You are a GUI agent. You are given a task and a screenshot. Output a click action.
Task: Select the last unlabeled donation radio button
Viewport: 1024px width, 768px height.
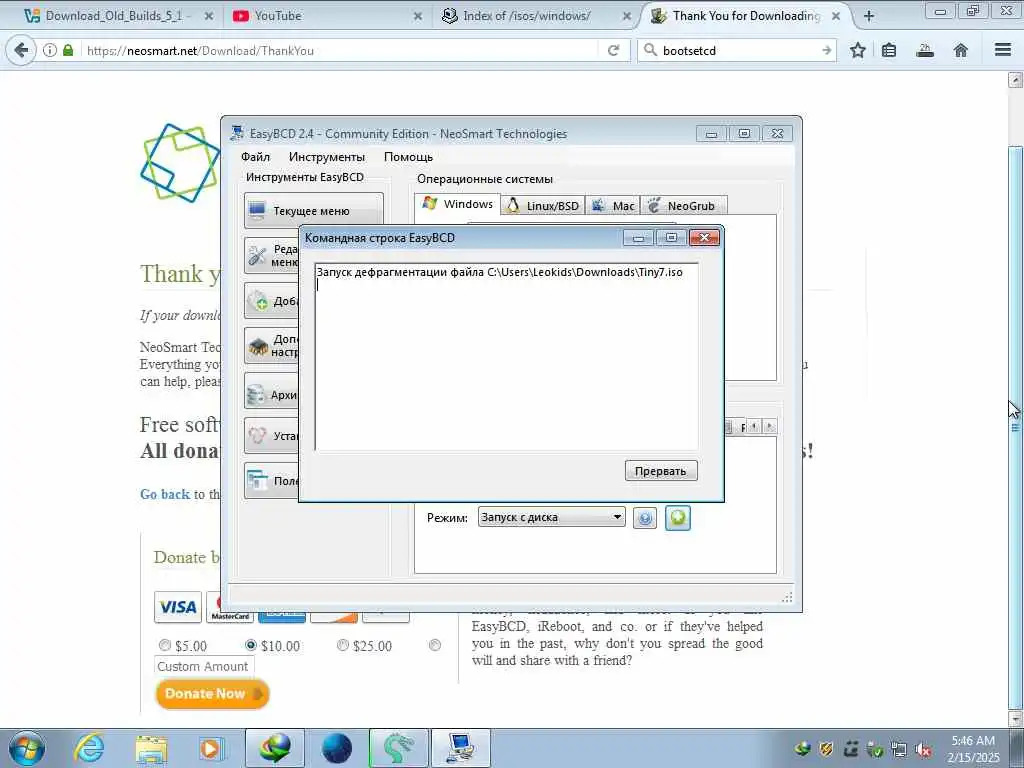click(x=435, y=645)
